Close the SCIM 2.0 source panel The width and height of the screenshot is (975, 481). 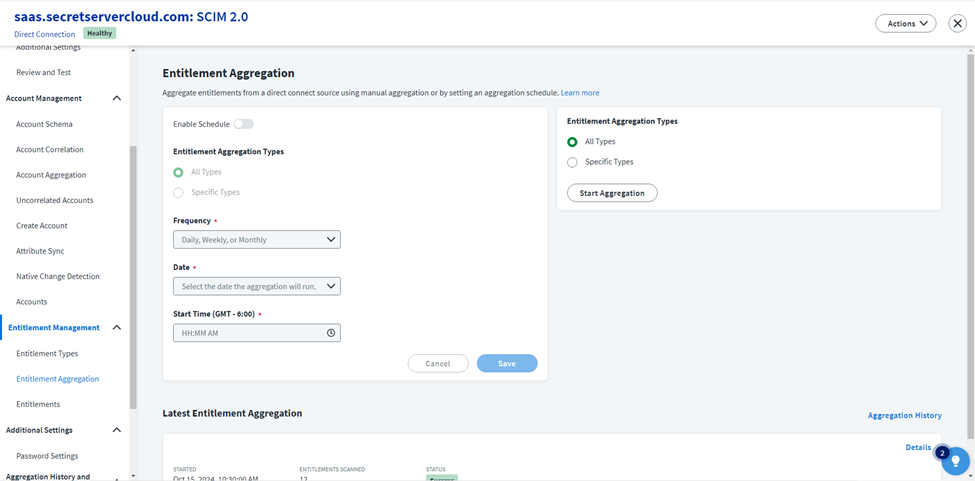click(957, 23)
